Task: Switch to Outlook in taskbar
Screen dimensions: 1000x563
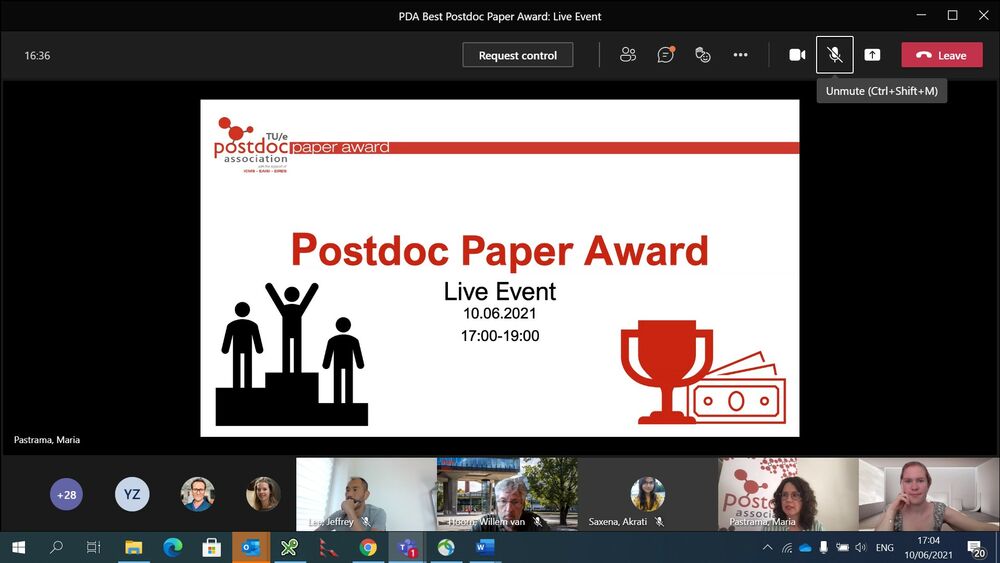Action: tap(251, 547)
